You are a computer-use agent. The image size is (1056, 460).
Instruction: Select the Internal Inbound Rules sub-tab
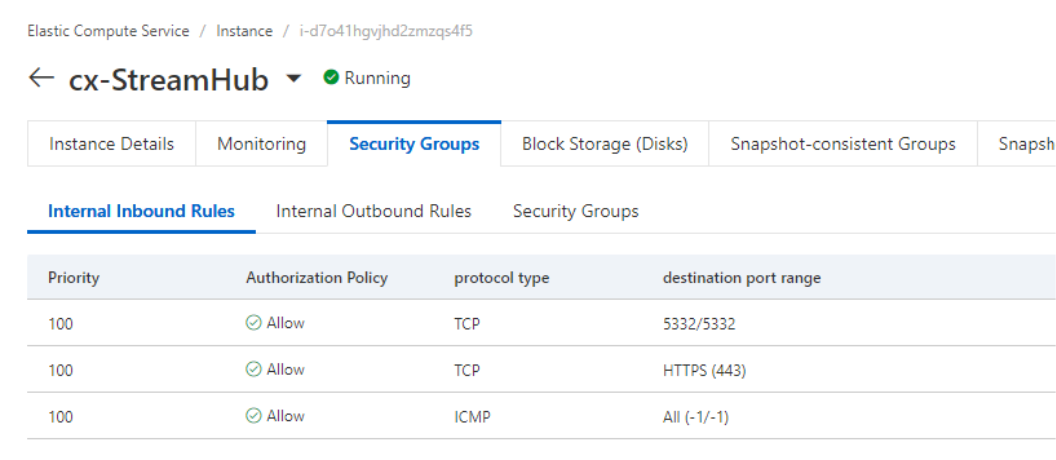[141, 211]
